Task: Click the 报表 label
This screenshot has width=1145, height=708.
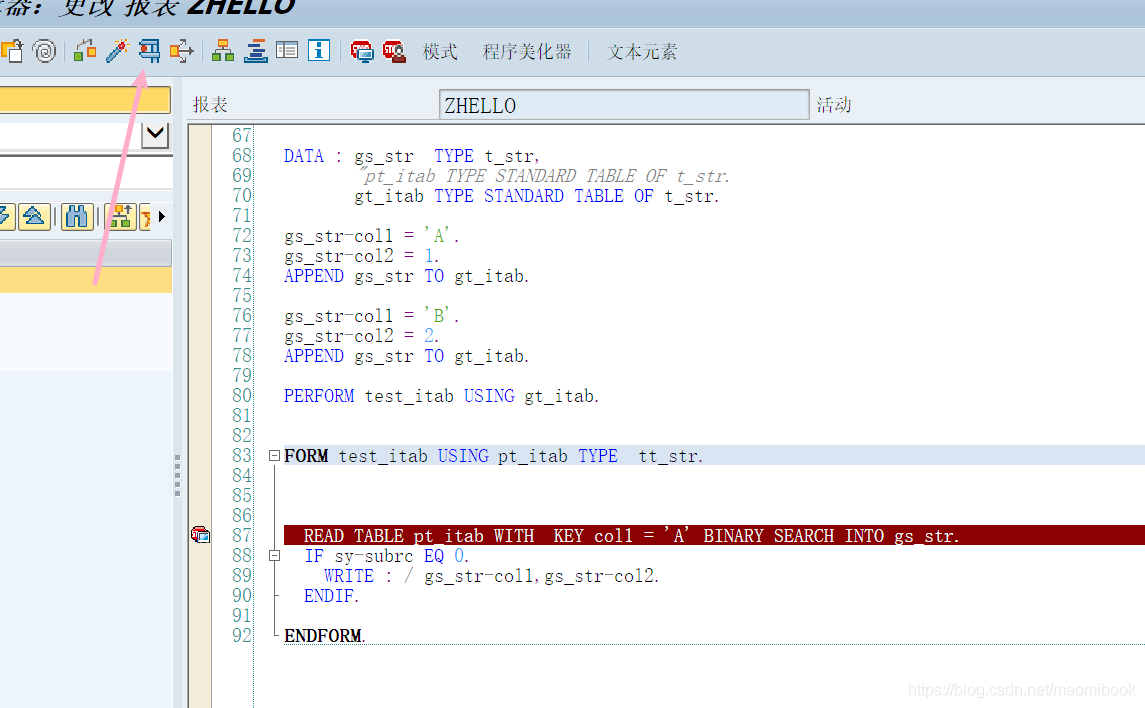Action: 210,105
